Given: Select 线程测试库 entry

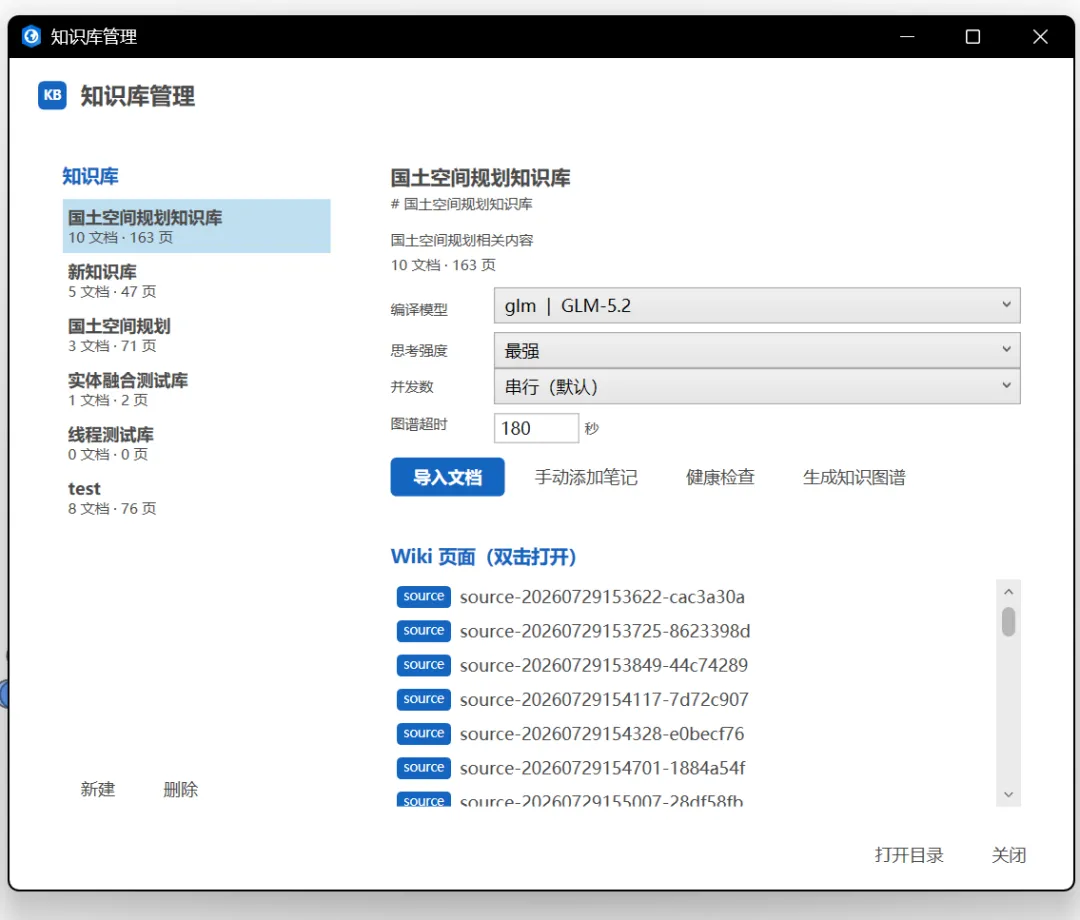Looking at the screenshot, I should (196, 443).
